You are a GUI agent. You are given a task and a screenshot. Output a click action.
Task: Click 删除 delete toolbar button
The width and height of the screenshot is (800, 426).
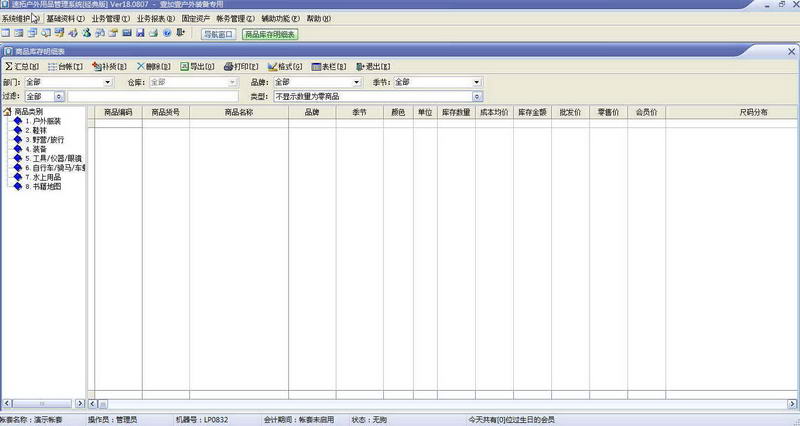[x=153, y=66]
